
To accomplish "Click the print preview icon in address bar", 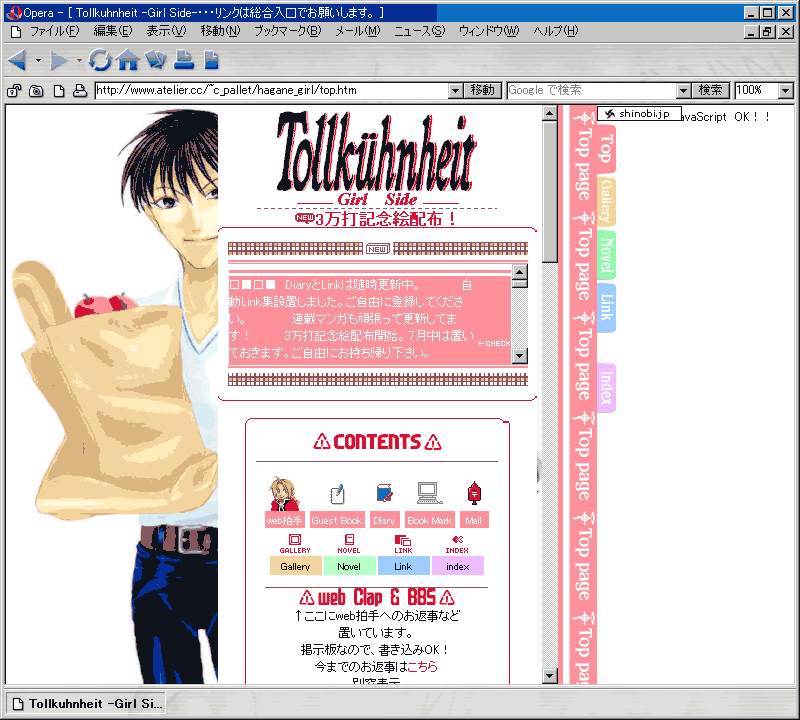I will click(80, 91).
